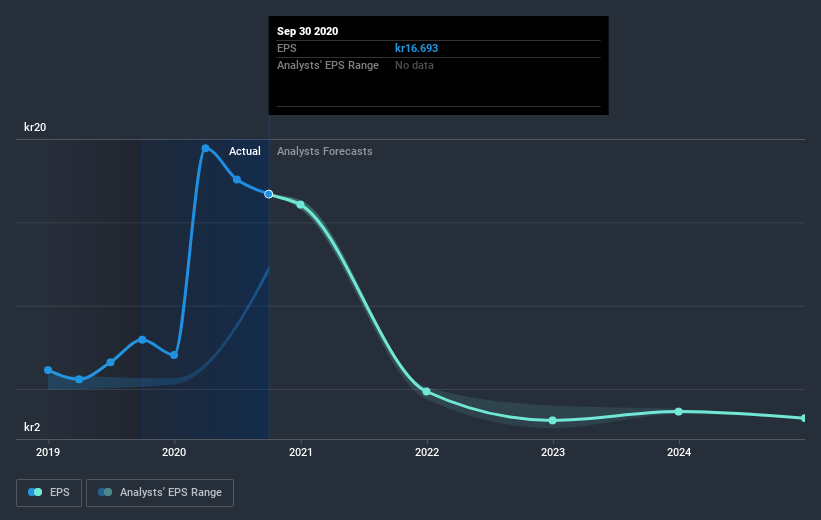
Task: Select the EPS data point at 2019
Action: [x=48, y=370]
